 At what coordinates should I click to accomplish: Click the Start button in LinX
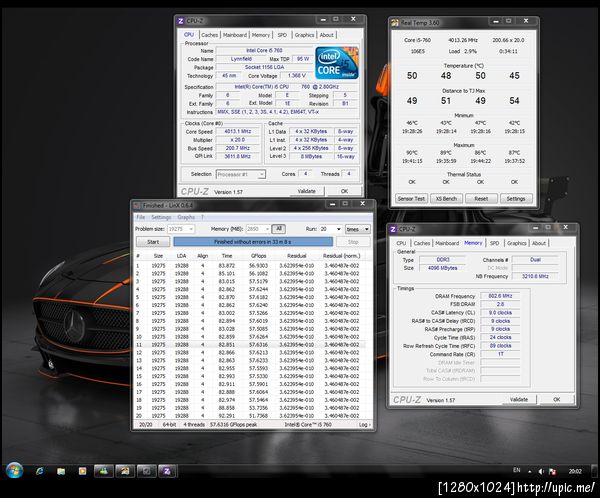tap(153, 242)
